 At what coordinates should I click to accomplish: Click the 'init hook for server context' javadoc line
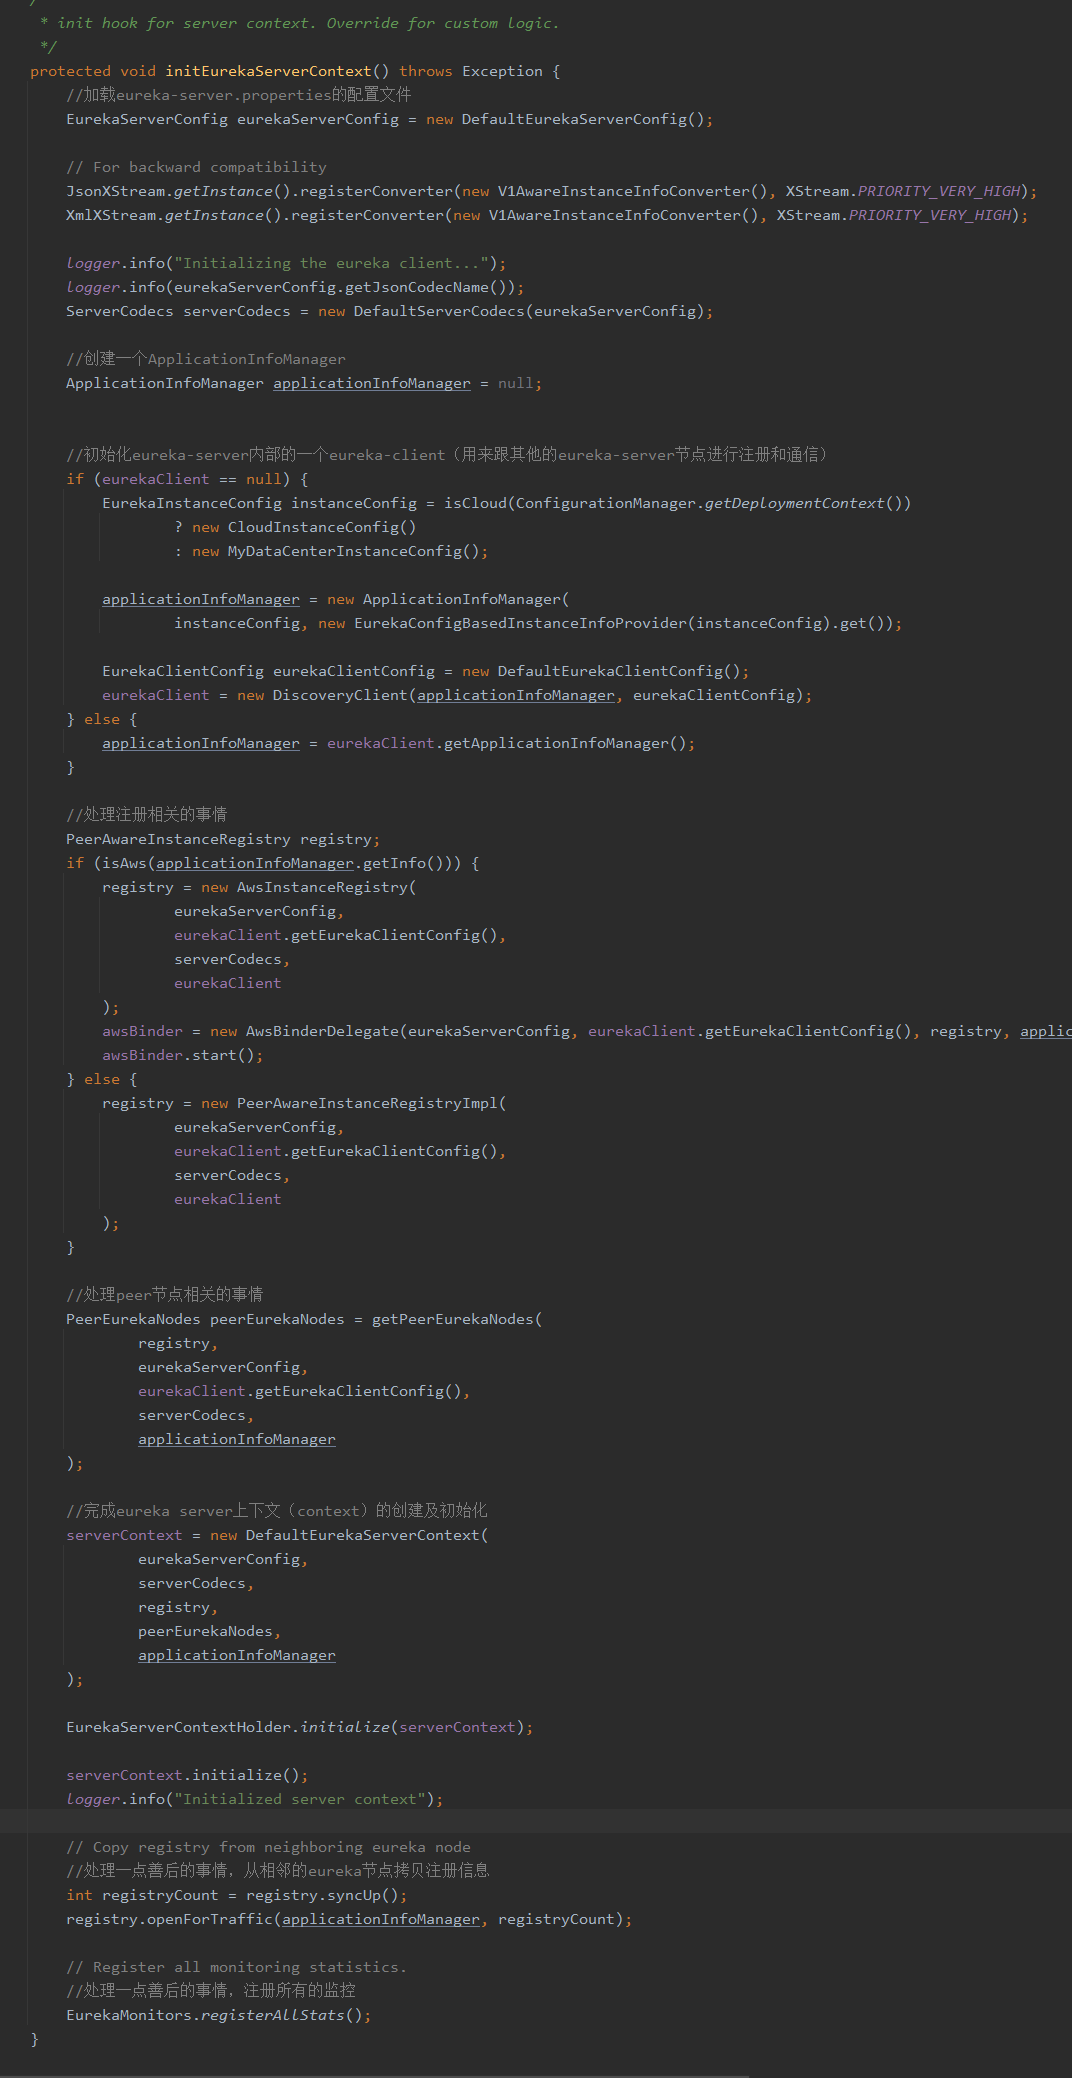300,23
